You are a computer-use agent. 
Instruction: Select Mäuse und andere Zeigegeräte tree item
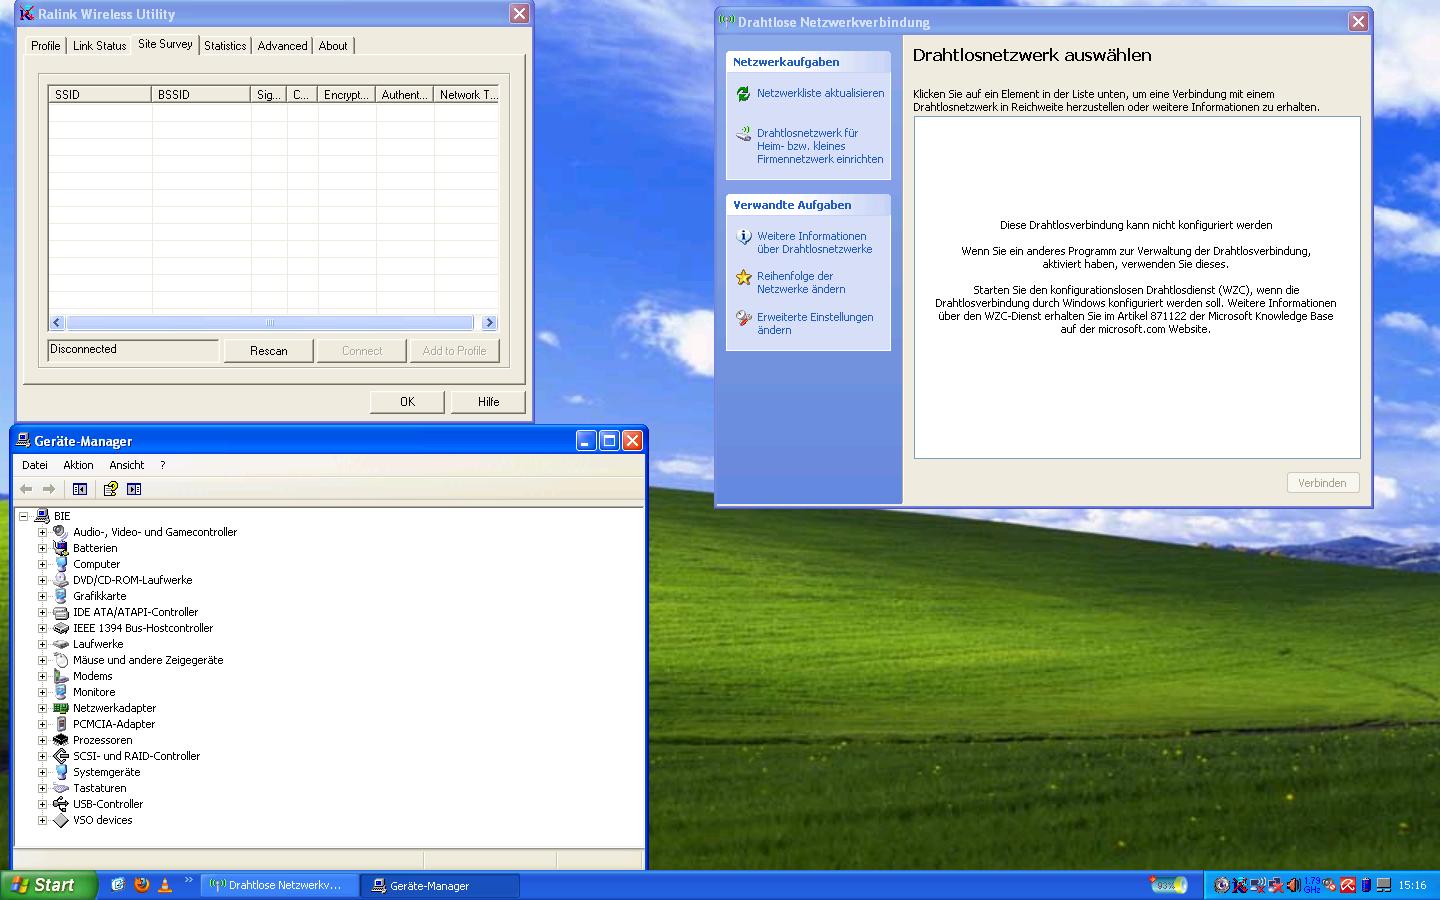[148, 660]
